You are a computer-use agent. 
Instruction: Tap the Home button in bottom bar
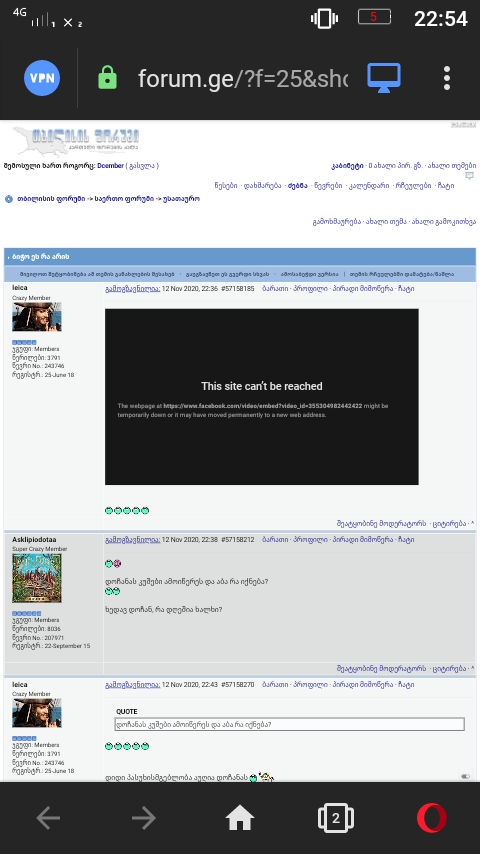coord(240,818)
